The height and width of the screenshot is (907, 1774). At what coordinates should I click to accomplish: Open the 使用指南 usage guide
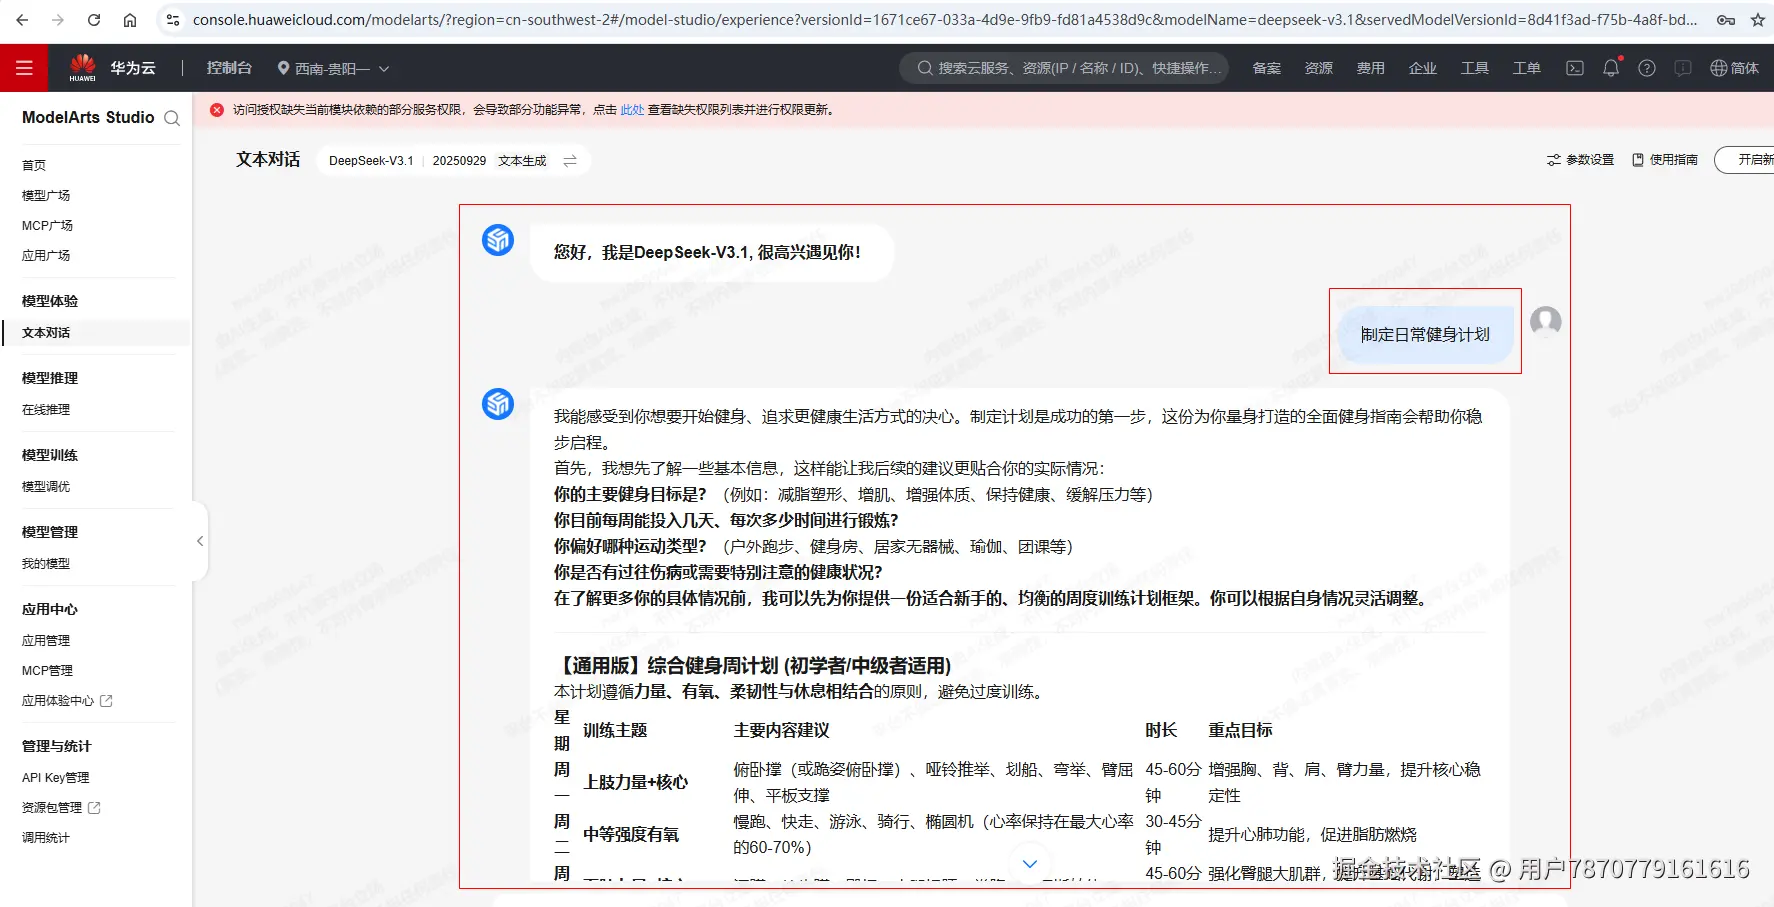click(x=1665, y=160)
